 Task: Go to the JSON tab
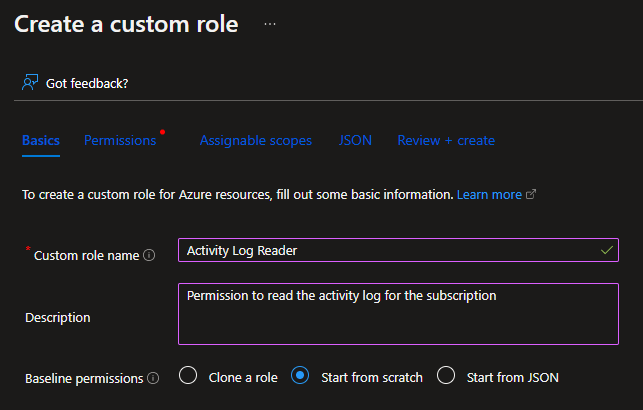(x=355, y=141)
